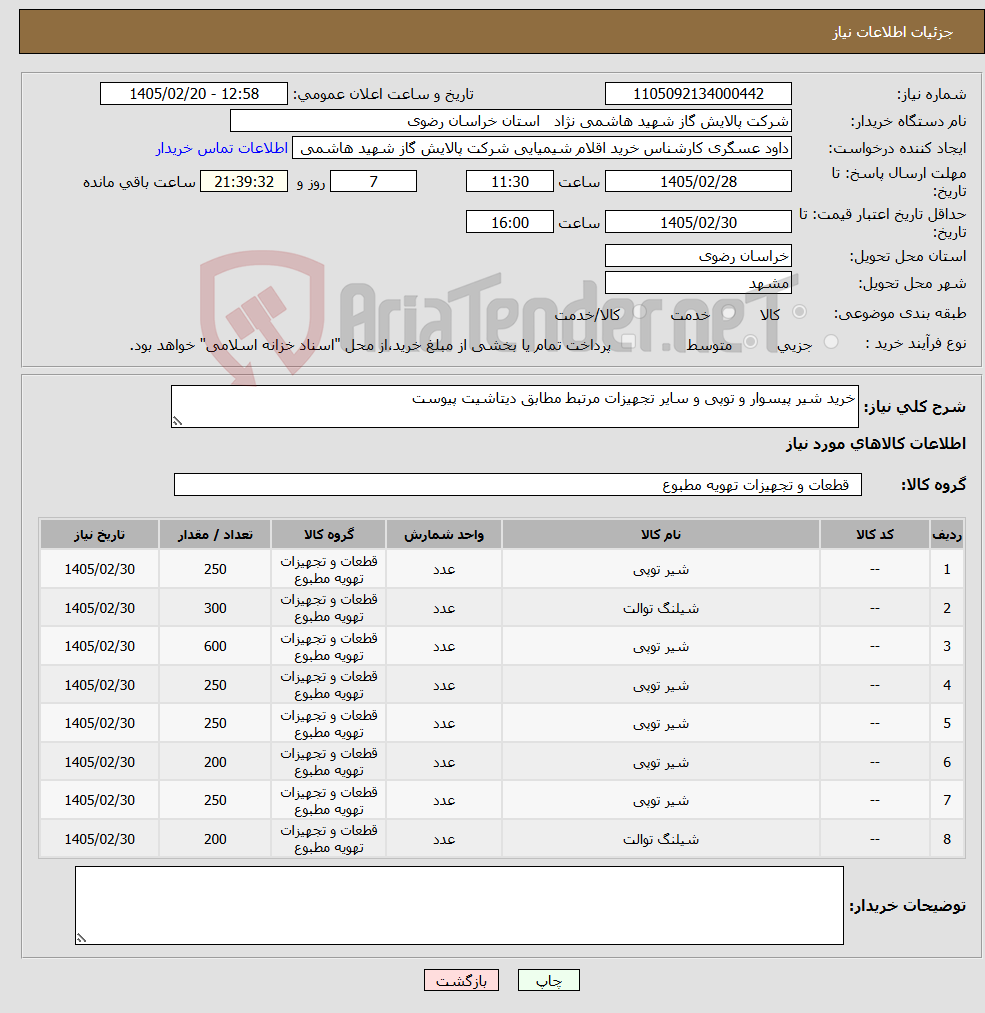The image size is (985, 1013).
Task: Click row number 7 cell
Action: (947, 800)
